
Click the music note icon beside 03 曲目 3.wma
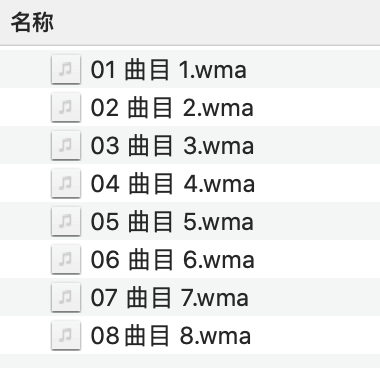point(66,145)
